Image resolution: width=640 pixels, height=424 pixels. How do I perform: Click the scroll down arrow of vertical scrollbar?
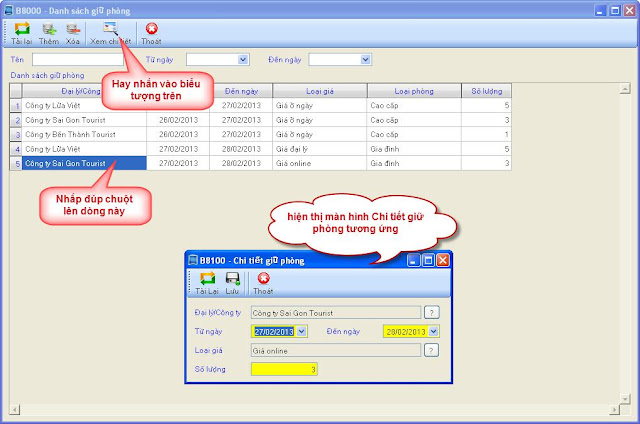[x=625, y=399]
